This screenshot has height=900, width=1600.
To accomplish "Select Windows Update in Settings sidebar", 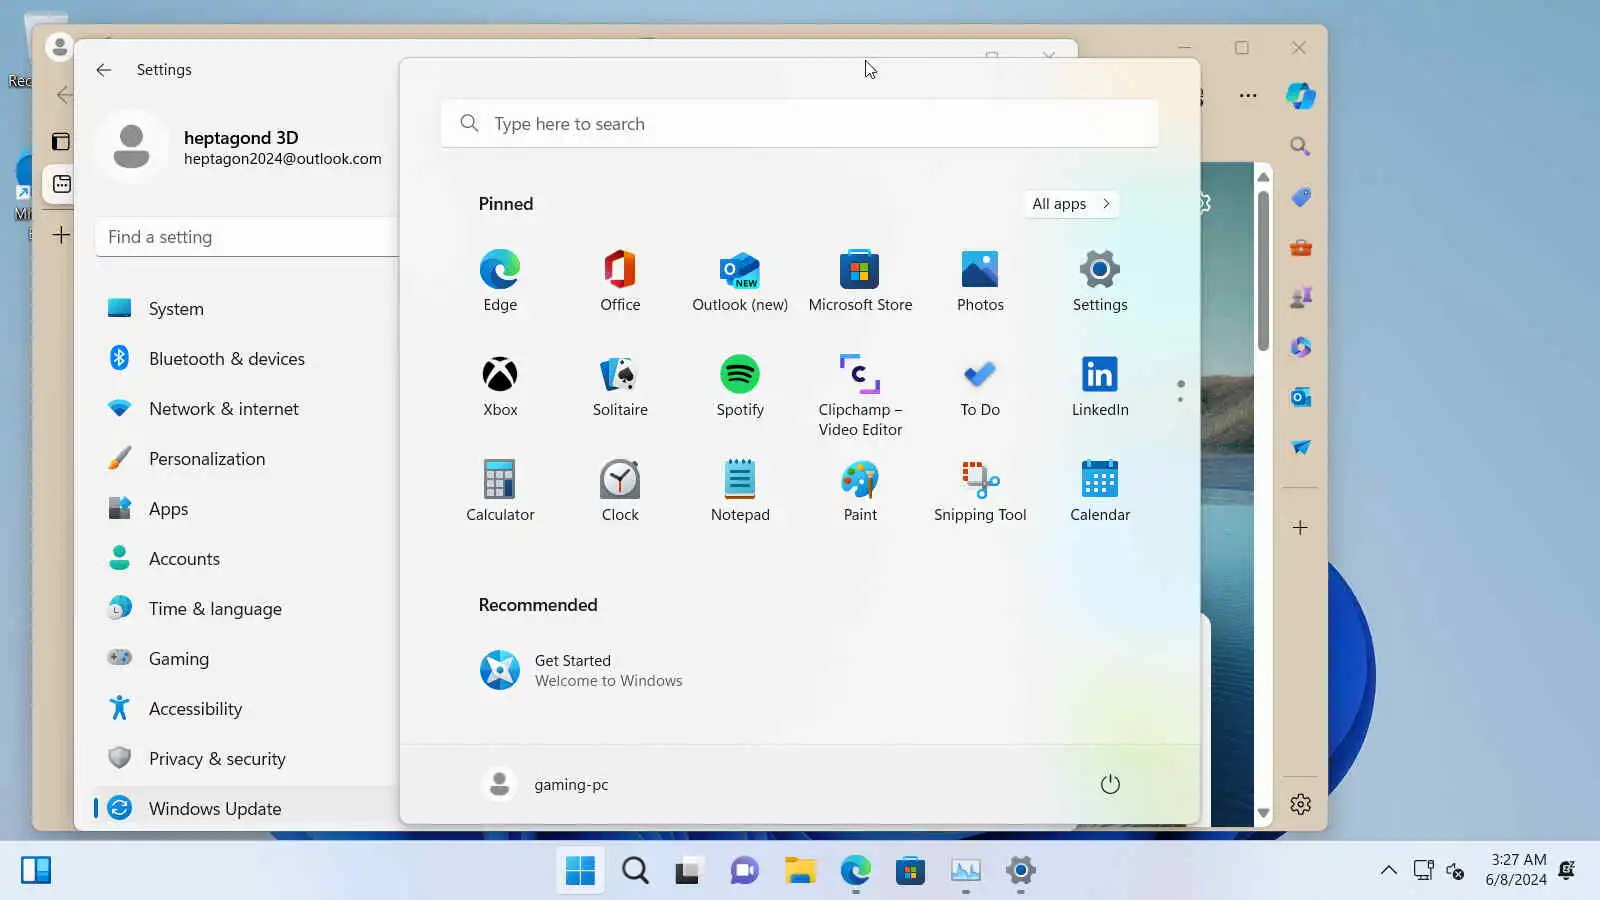I will (246, 808).
